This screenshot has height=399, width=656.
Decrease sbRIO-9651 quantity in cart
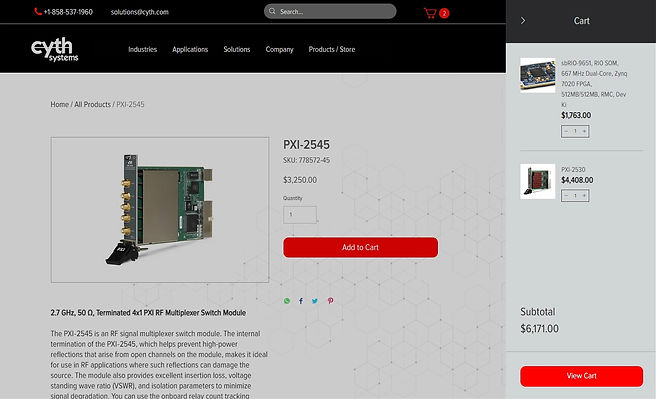pos(566,131)
